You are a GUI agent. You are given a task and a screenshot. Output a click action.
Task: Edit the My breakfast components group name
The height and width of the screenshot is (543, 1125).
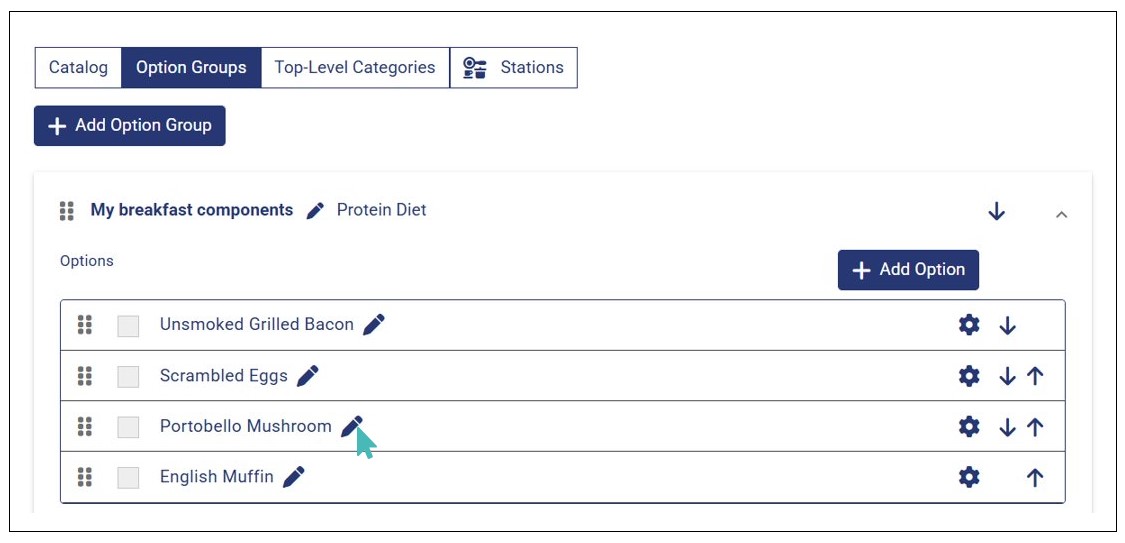(315, 210)
